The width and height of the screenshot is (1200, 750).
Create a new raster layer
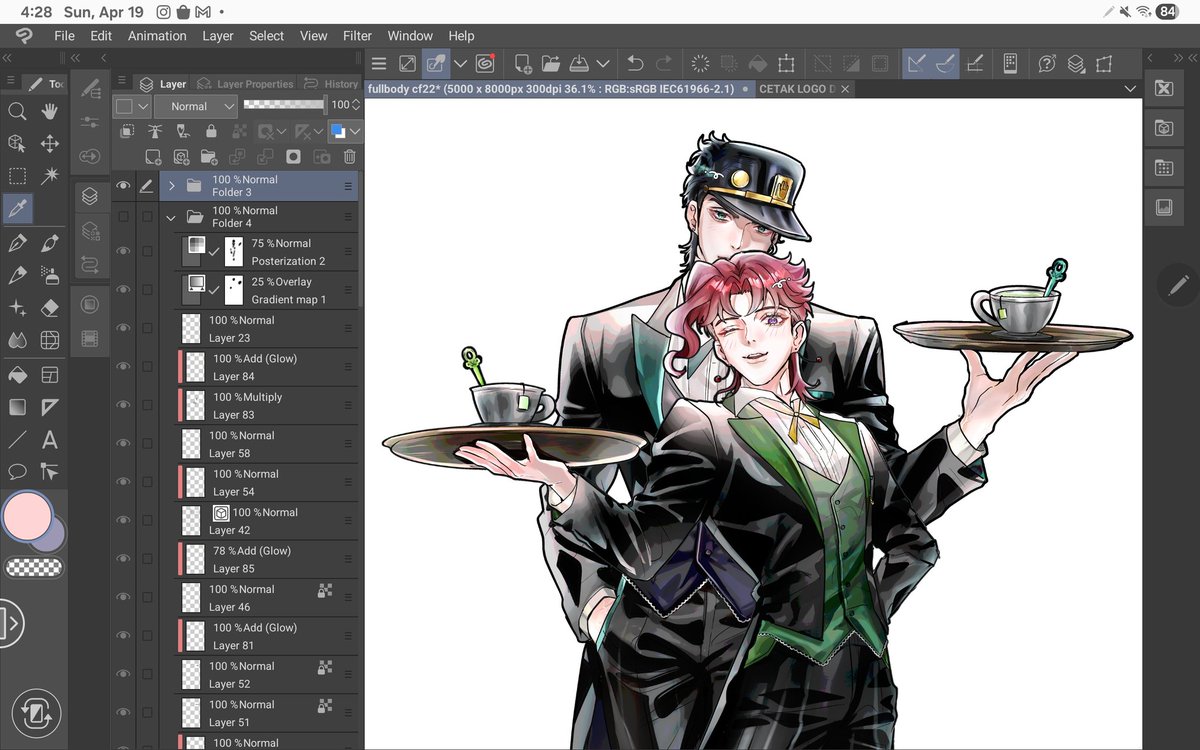tap(153, 157)
